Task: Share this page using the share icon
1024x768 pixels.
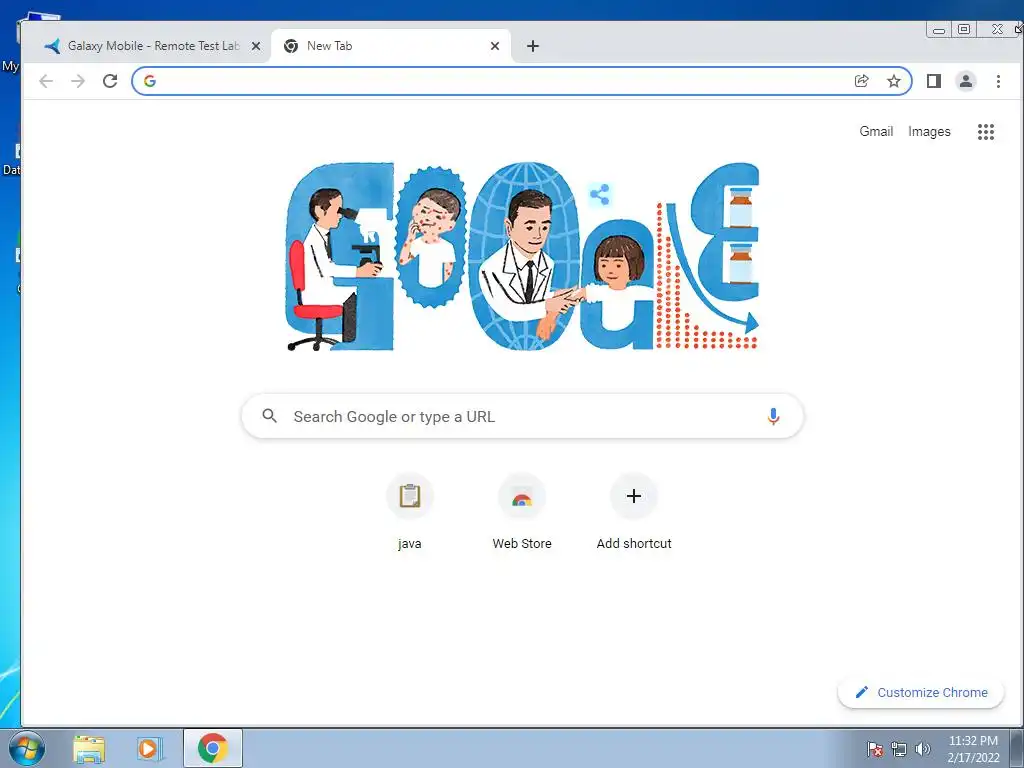Action: 861,81
